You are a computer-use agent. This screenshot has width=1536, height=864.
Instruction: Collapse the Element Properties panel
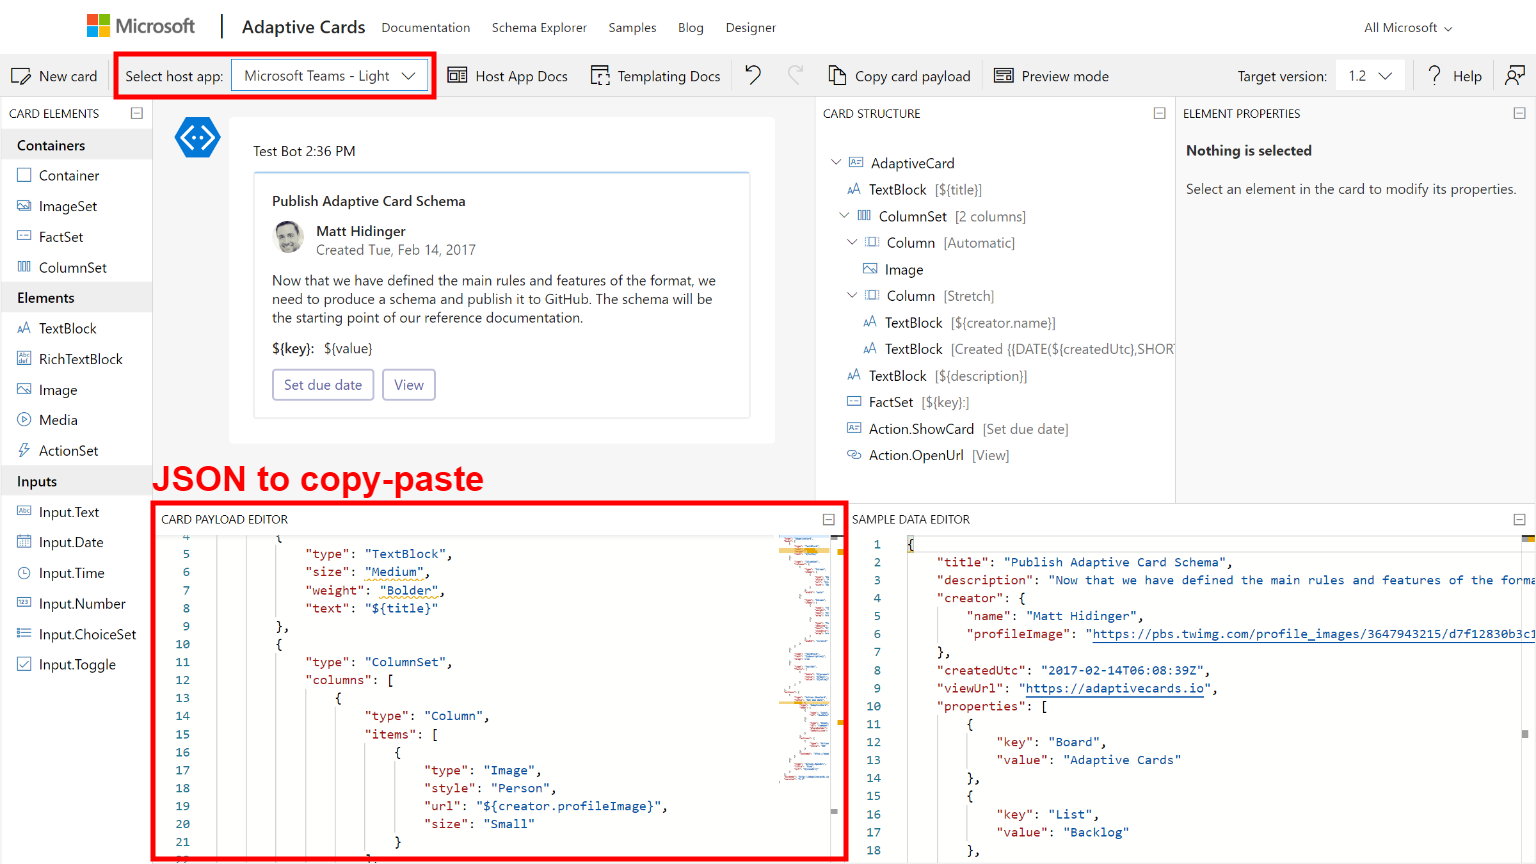[x=1519, y=113]
